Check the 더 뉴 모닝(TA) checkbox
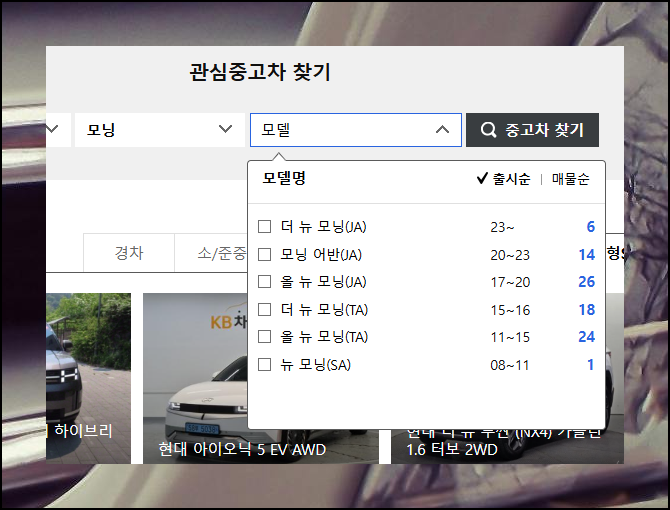Image resolution: width=670 pixels, height=510 pixels. [264, 309]
